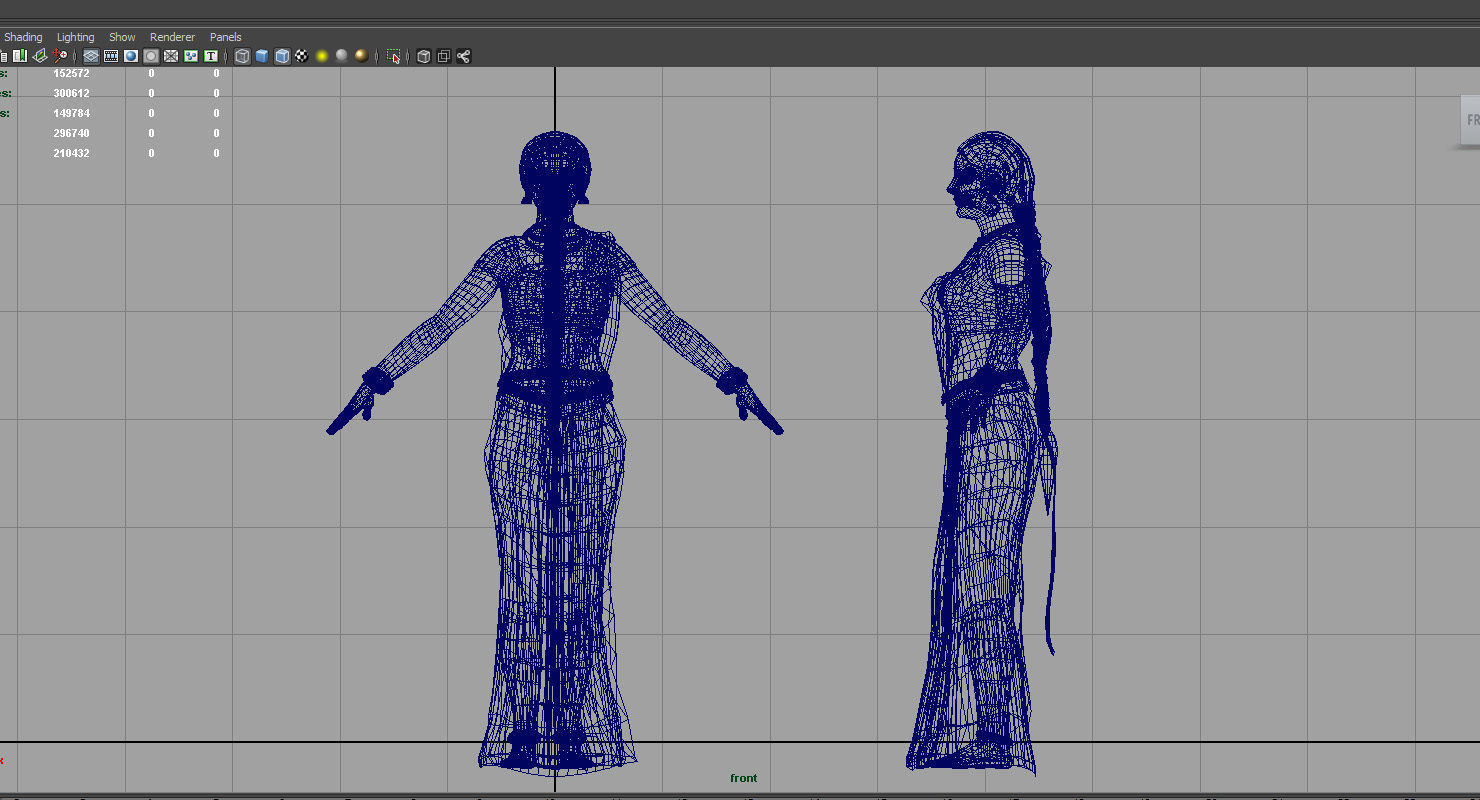The image size is (1480, 800).
Task: Enable wireframe on shaded cube icon
Action: (282, 56)
